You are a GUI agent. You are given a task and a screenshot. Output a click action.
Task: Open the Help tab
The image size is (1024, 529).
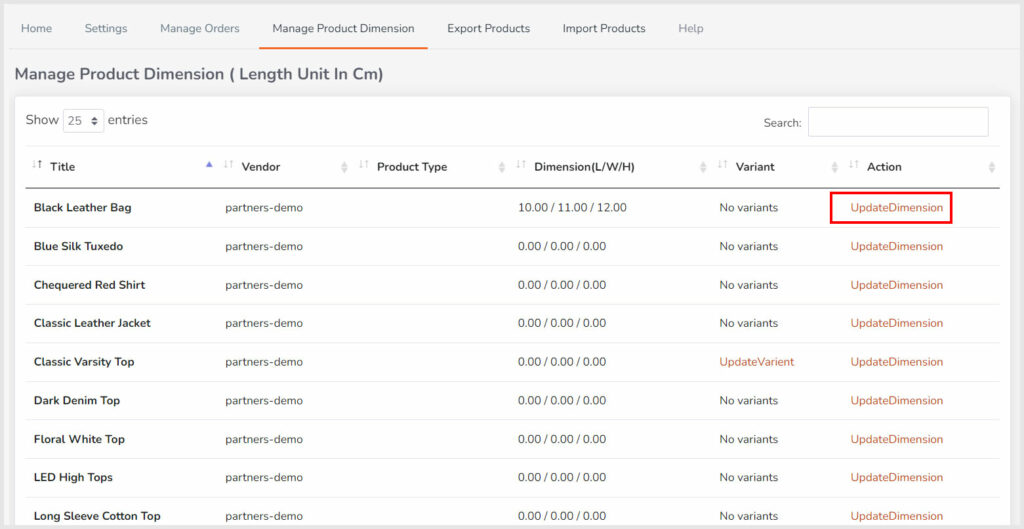pos(690,28)
